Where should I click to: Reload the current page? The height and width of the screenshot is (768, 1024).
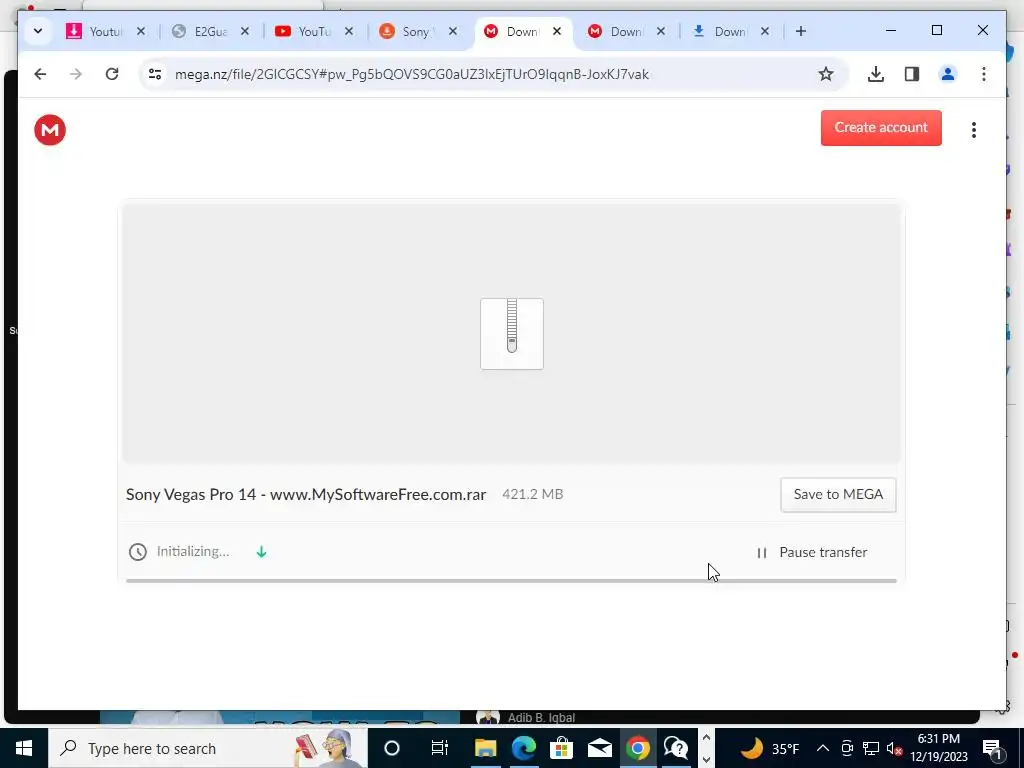[x=112, y=74]
